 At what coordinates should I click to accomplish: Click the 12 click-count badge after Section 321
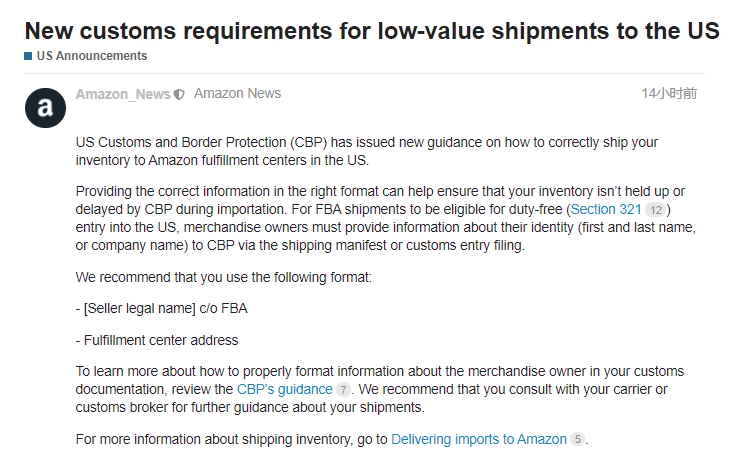tap(655, 211)
